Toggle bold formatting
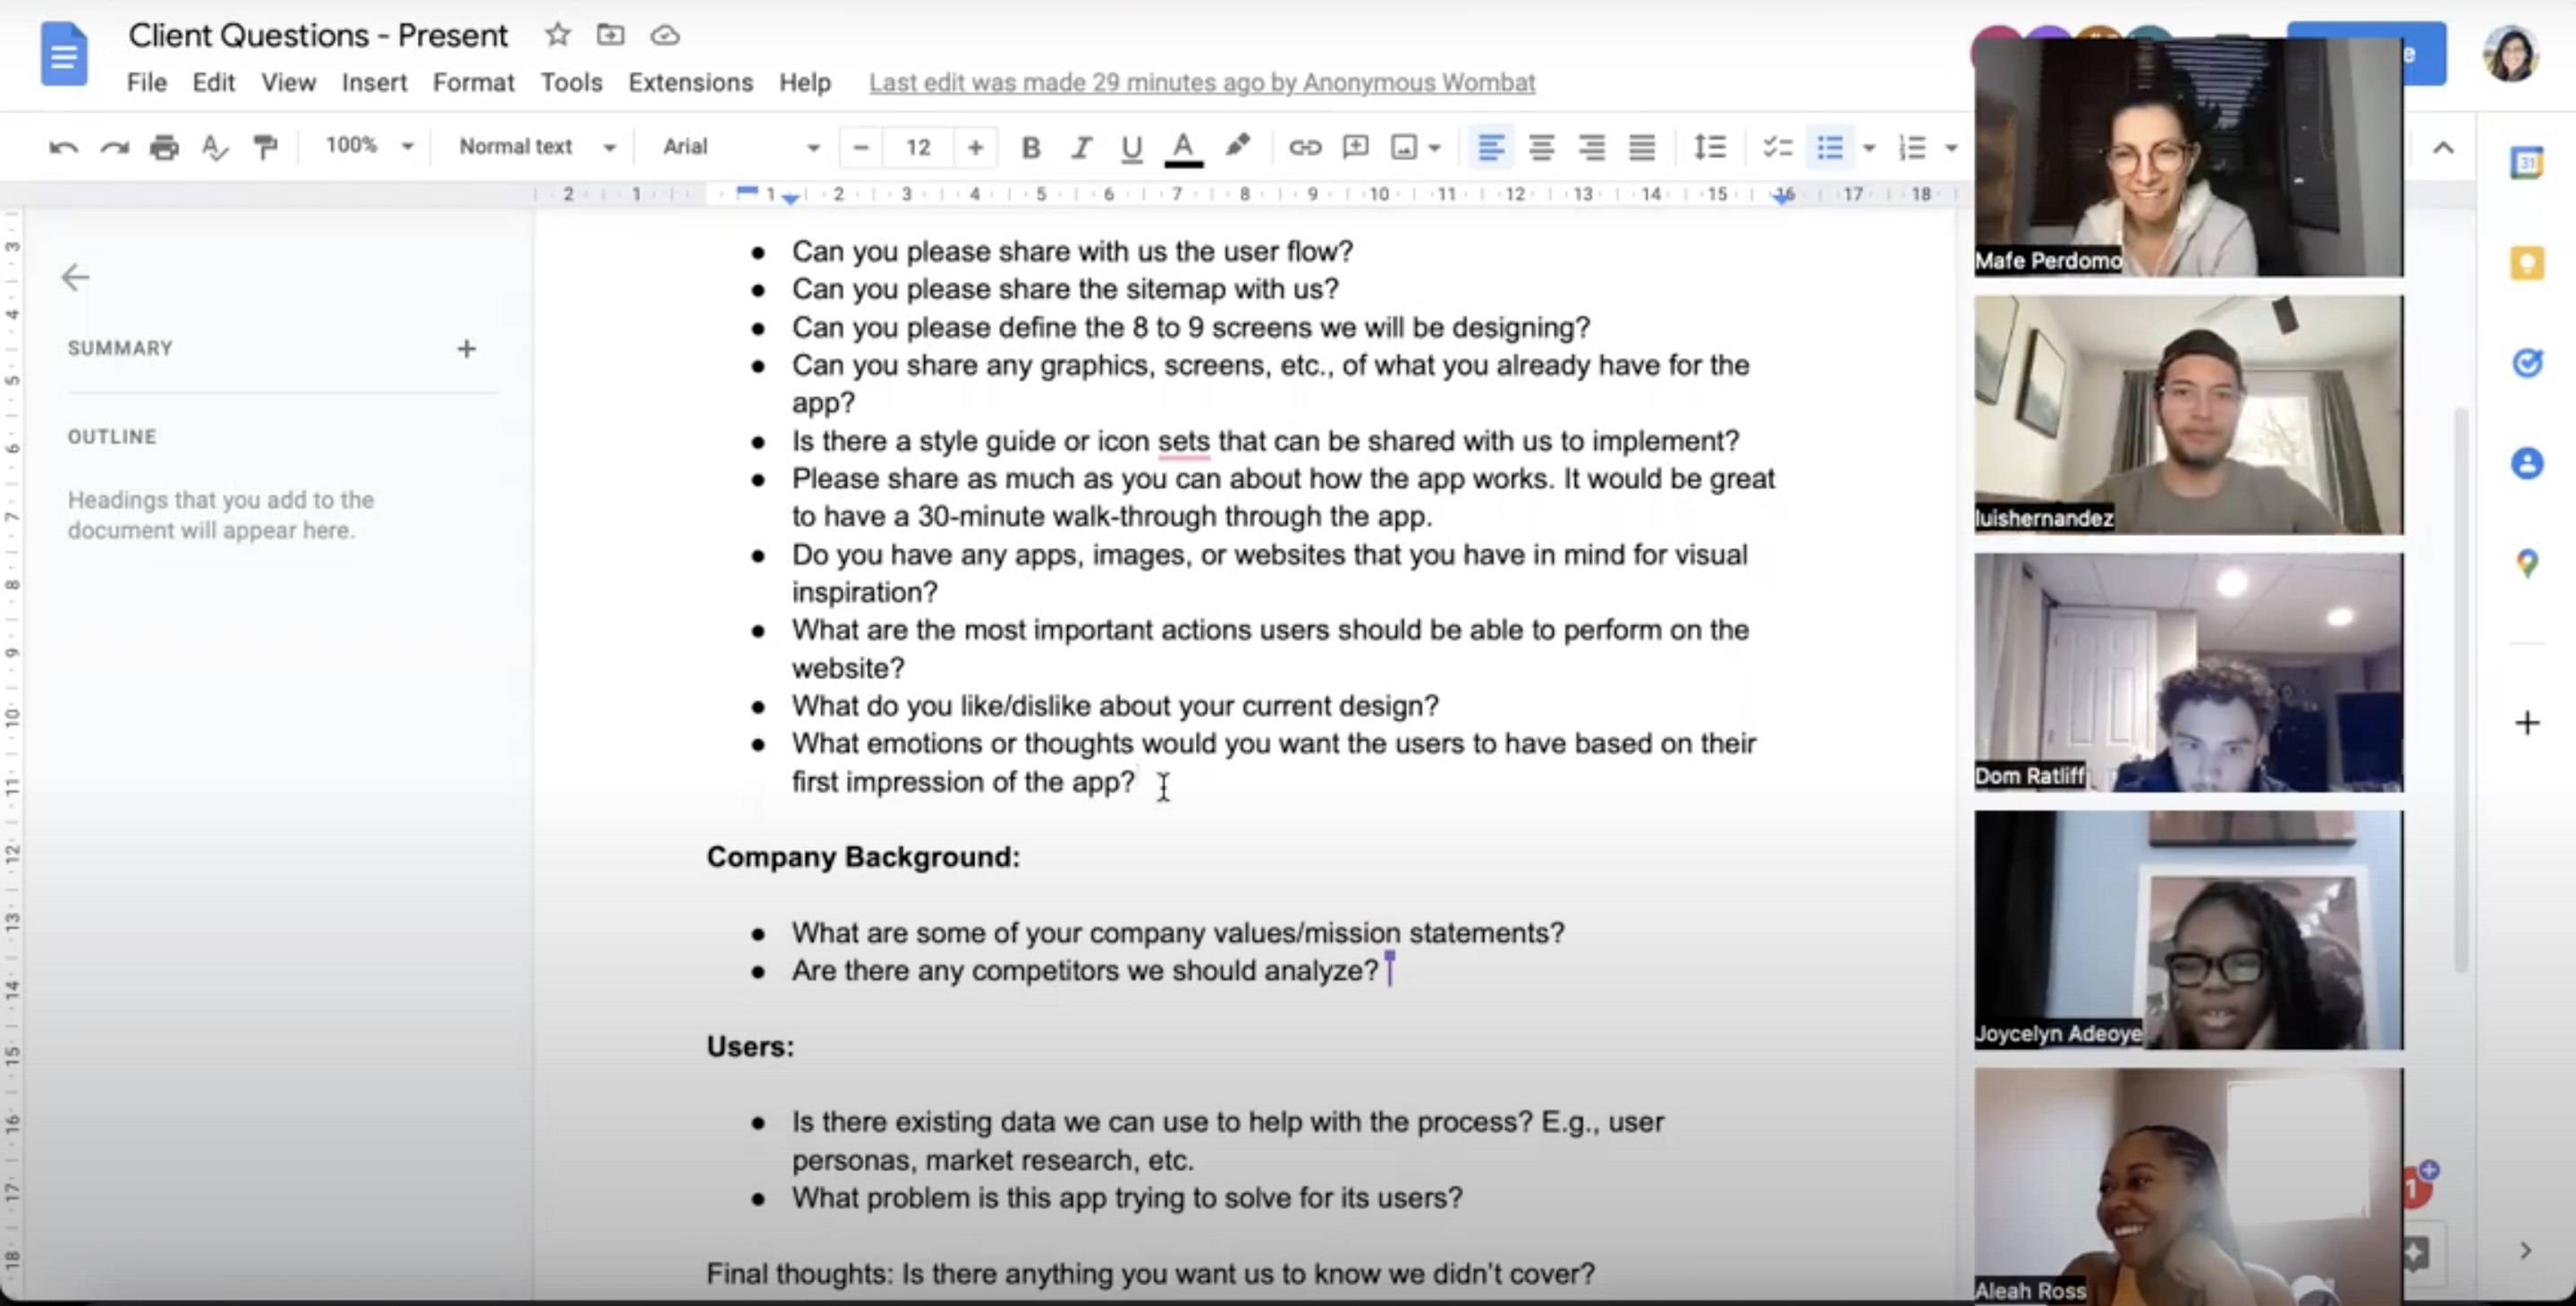 click(x=1031, y=148)
